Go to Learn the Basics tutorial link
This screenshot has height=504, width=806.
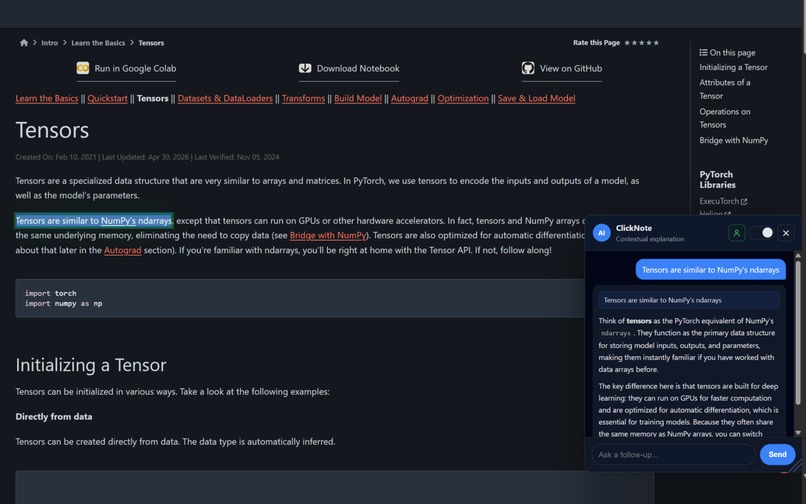point(47,98)
